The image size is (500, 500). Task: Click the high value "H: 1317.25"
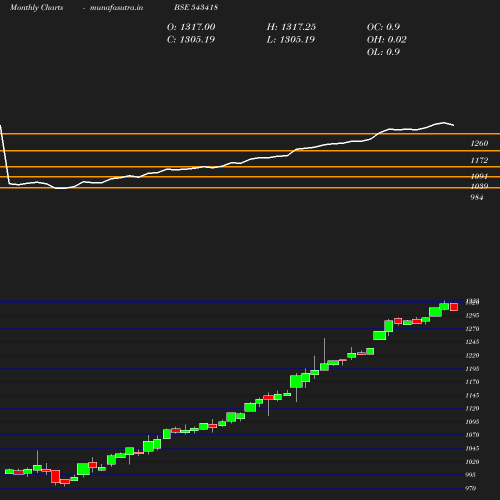[x=291, y=27]
